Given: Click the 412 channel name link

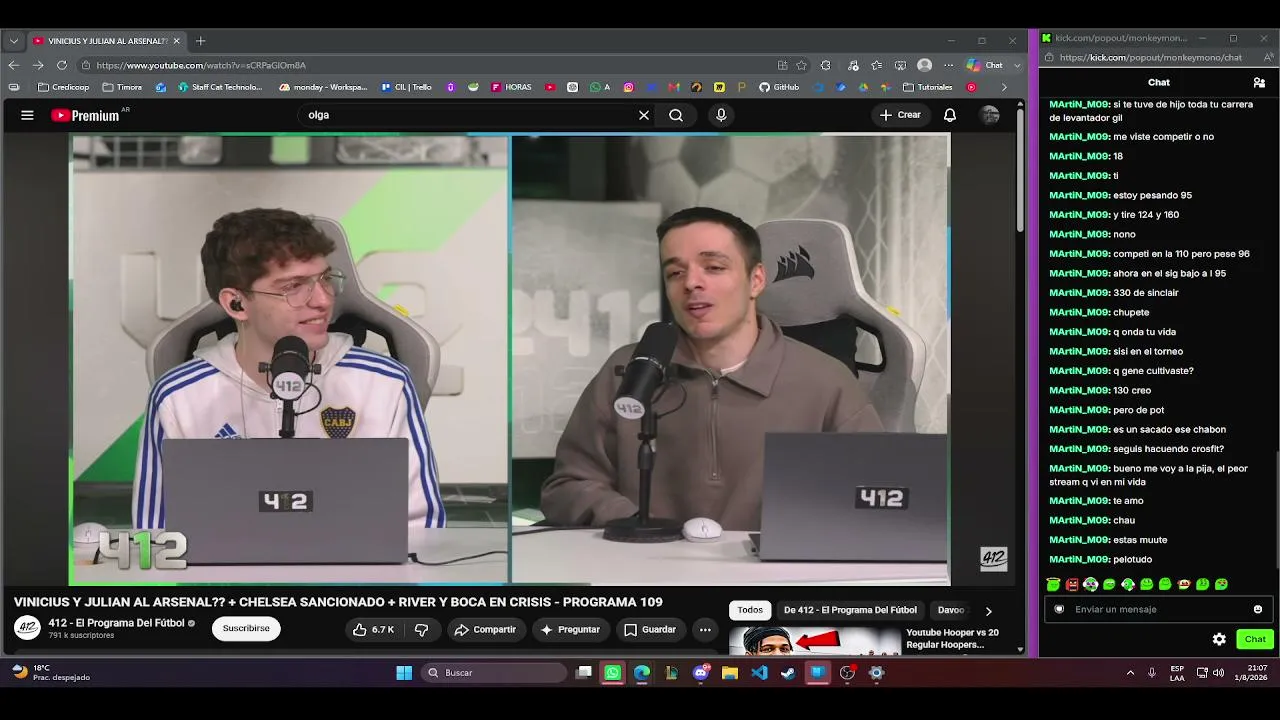Looking at the screenshot, I should 116,623.
